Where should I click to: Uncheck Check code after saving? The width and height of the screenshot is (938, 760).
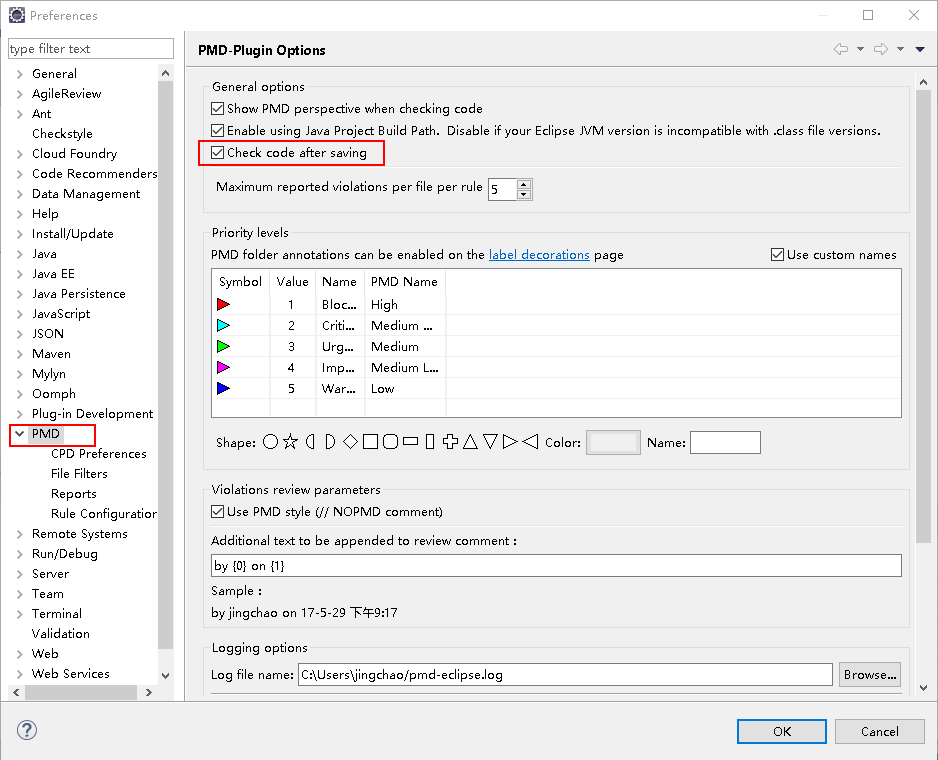coord(218,153)
